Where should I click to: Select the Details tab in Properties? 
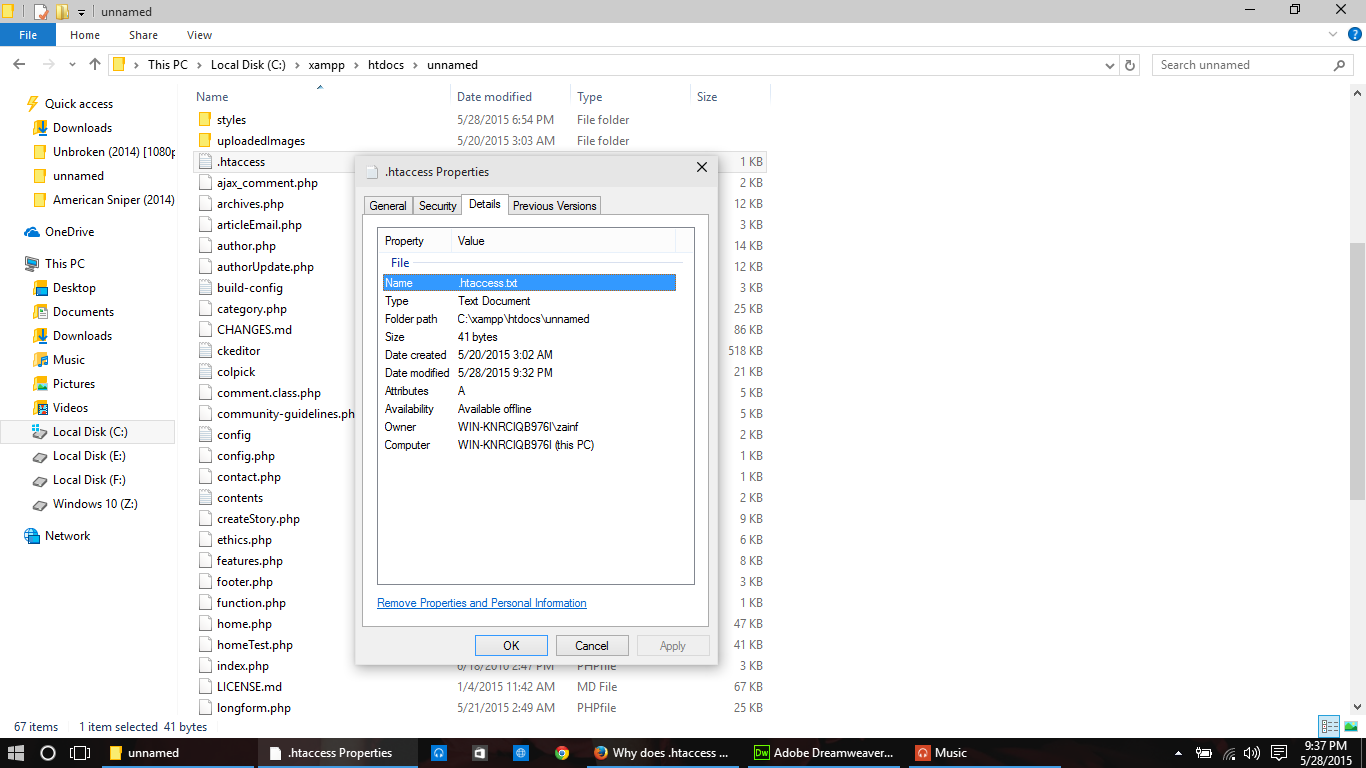pos(485,204)
